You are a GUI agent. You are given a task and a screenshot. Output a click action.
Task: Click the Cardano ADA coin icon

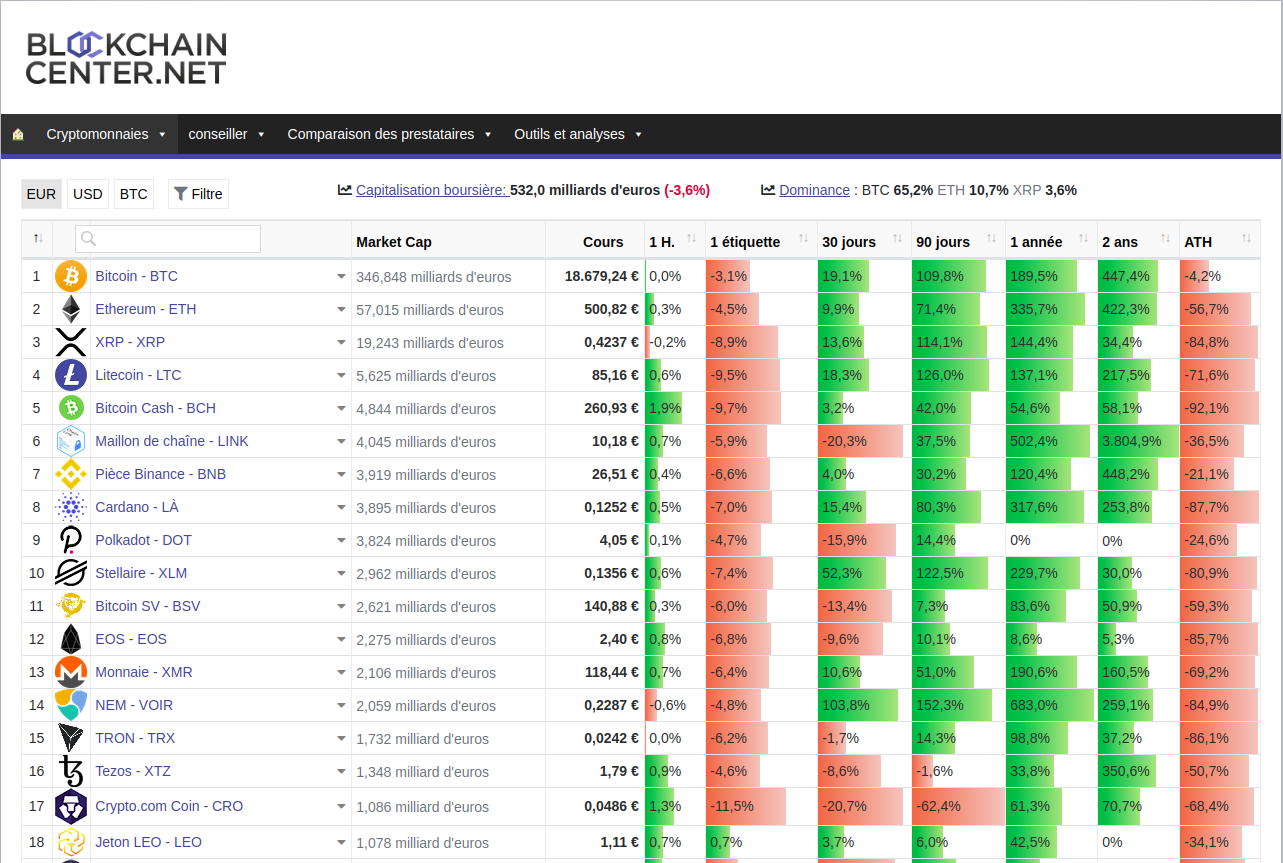click(x=70, y=506)
